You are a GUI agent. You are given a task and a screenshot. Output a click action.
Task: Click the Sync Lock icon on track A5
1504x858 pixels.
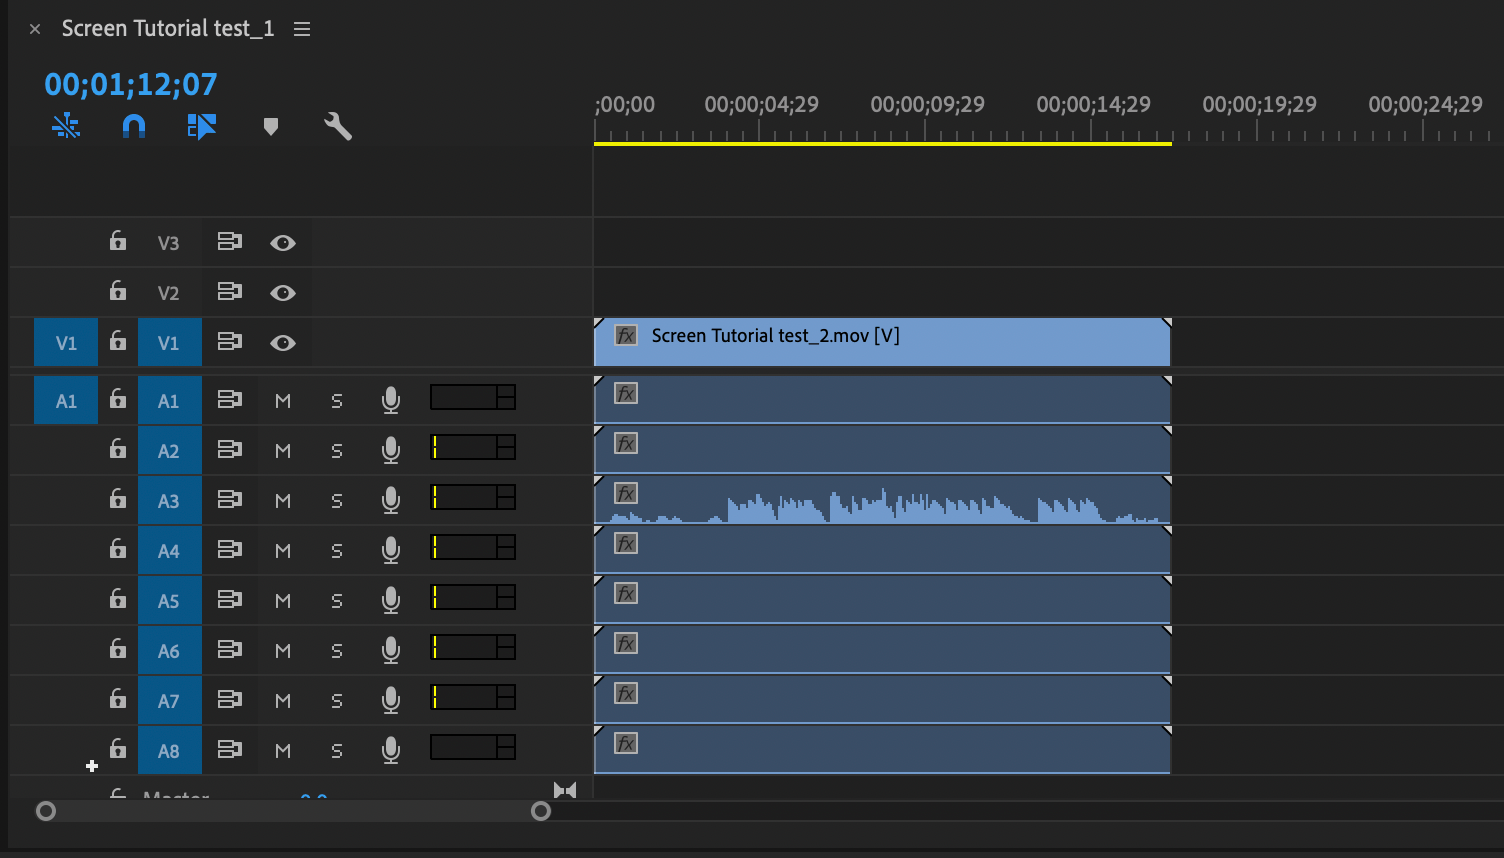230,598
